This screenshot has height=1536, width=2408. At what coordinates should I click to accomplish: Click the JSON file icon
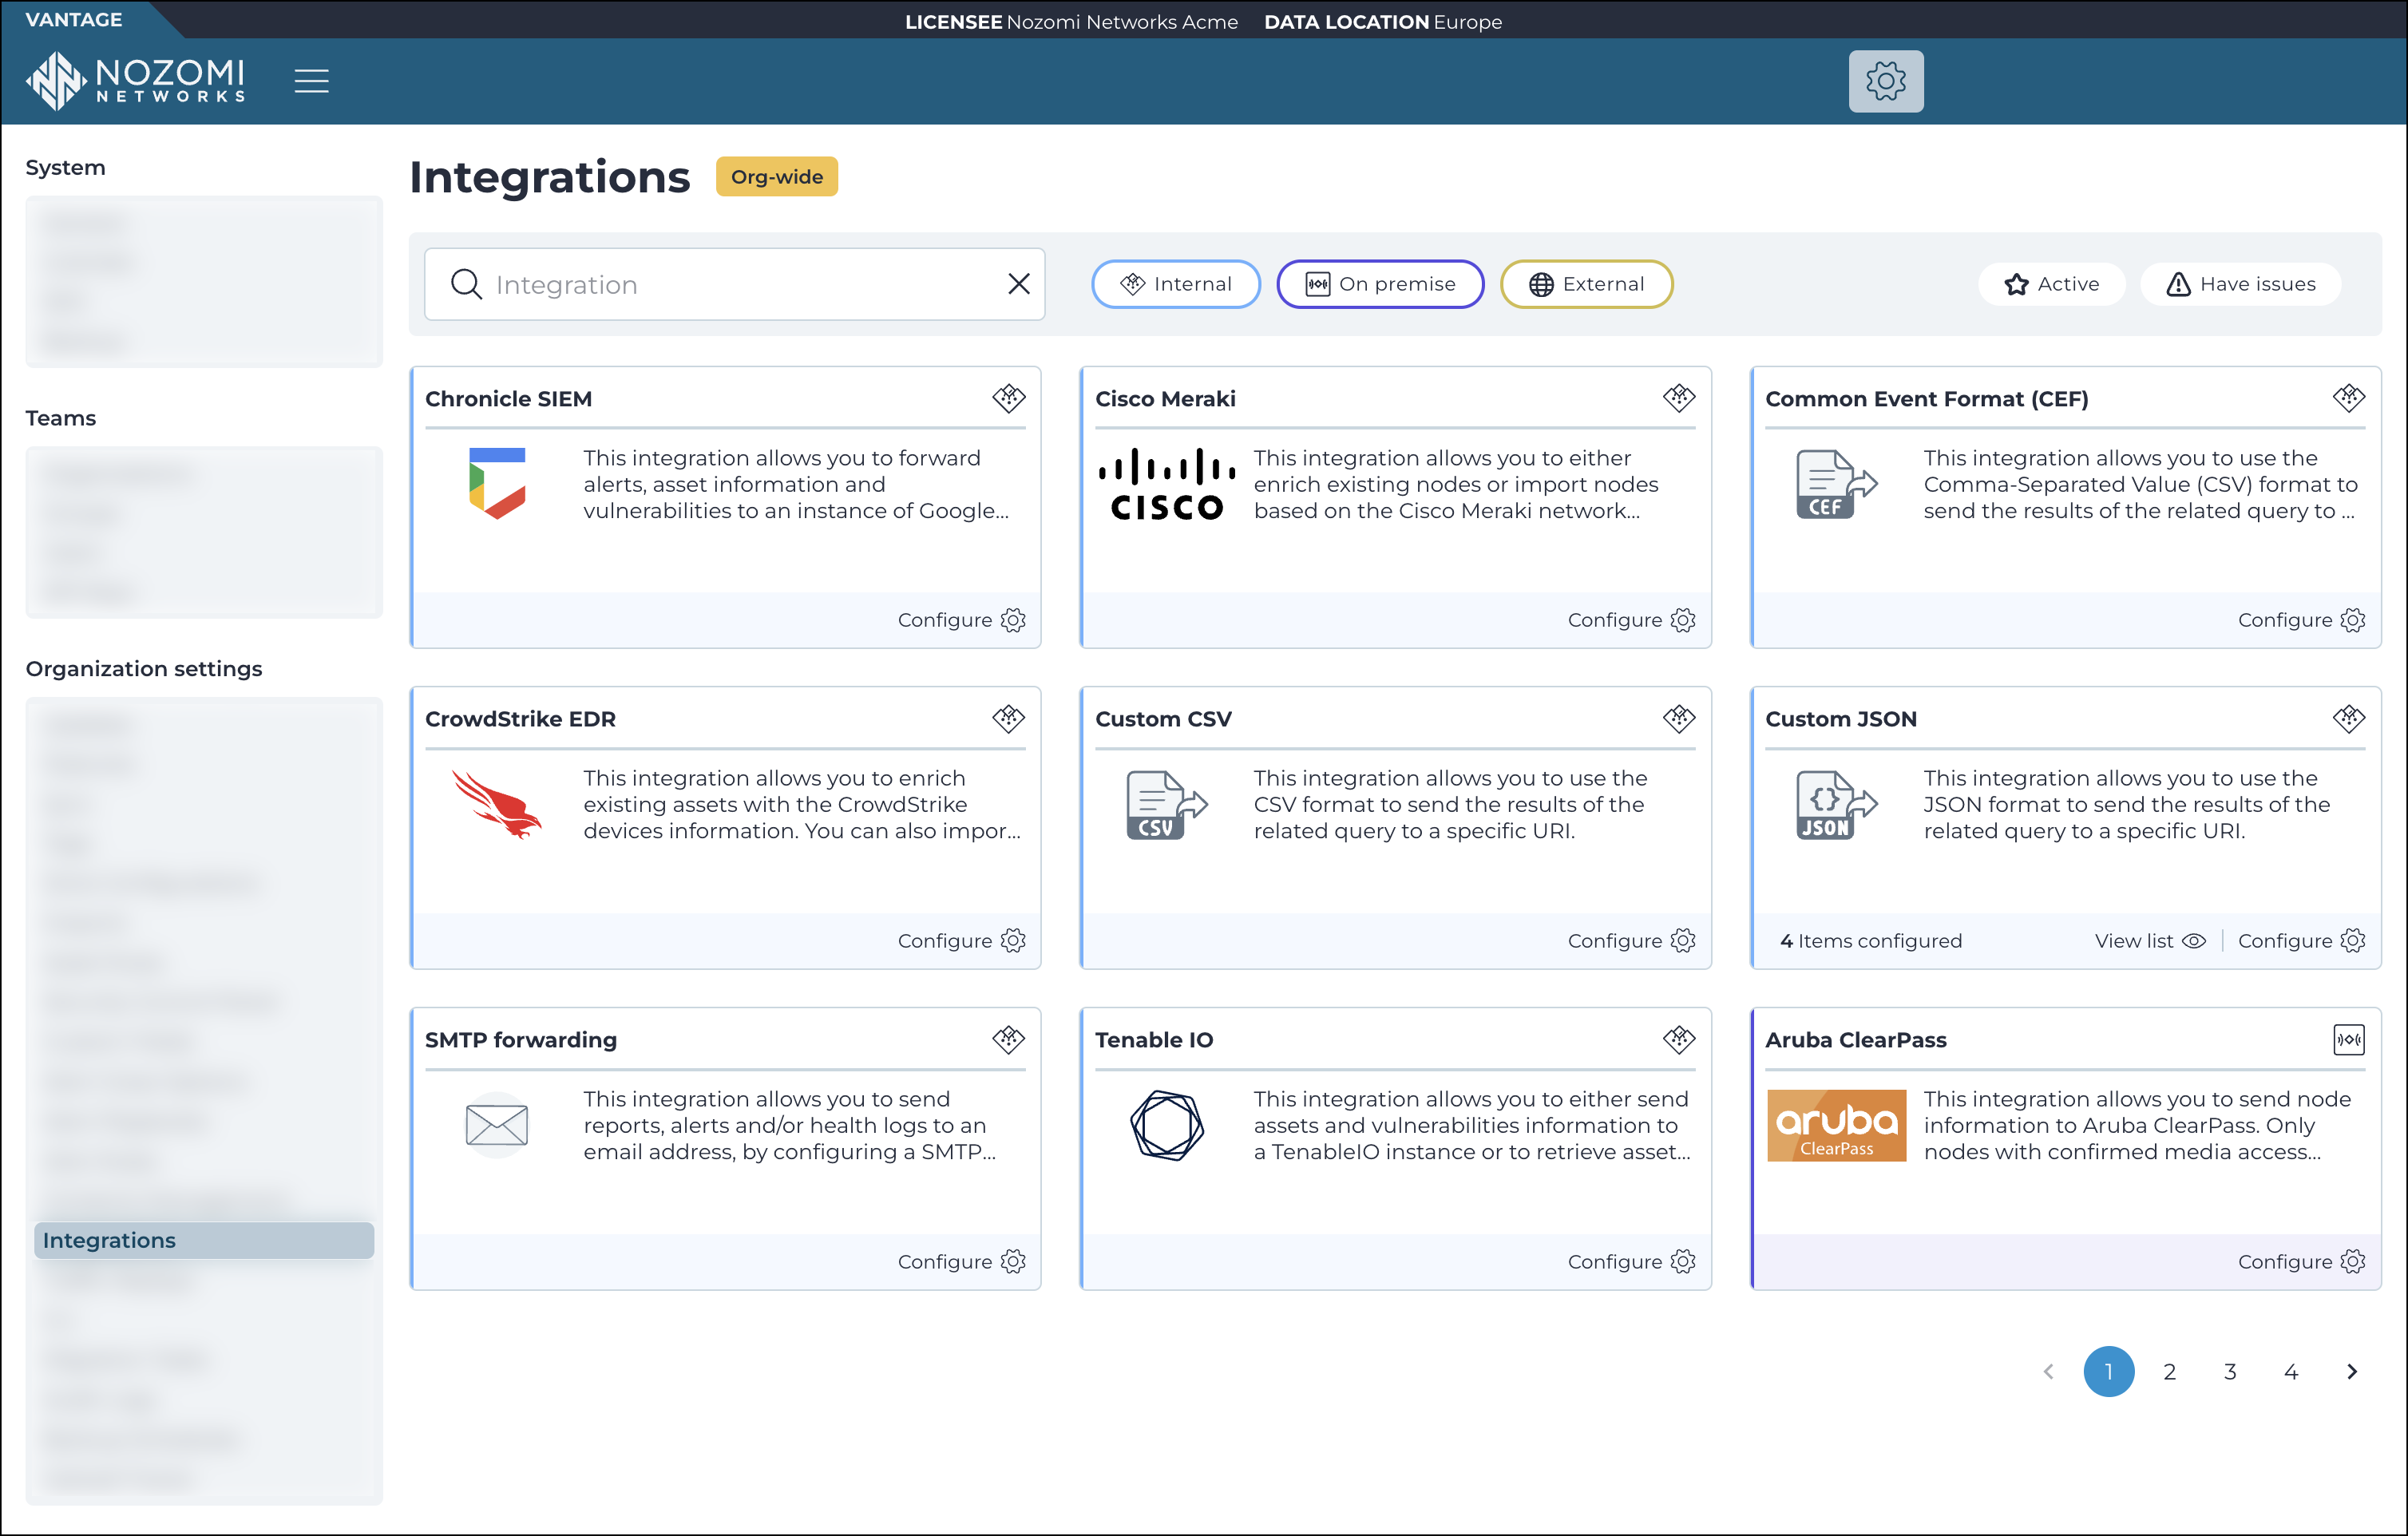click(1836, 805)
